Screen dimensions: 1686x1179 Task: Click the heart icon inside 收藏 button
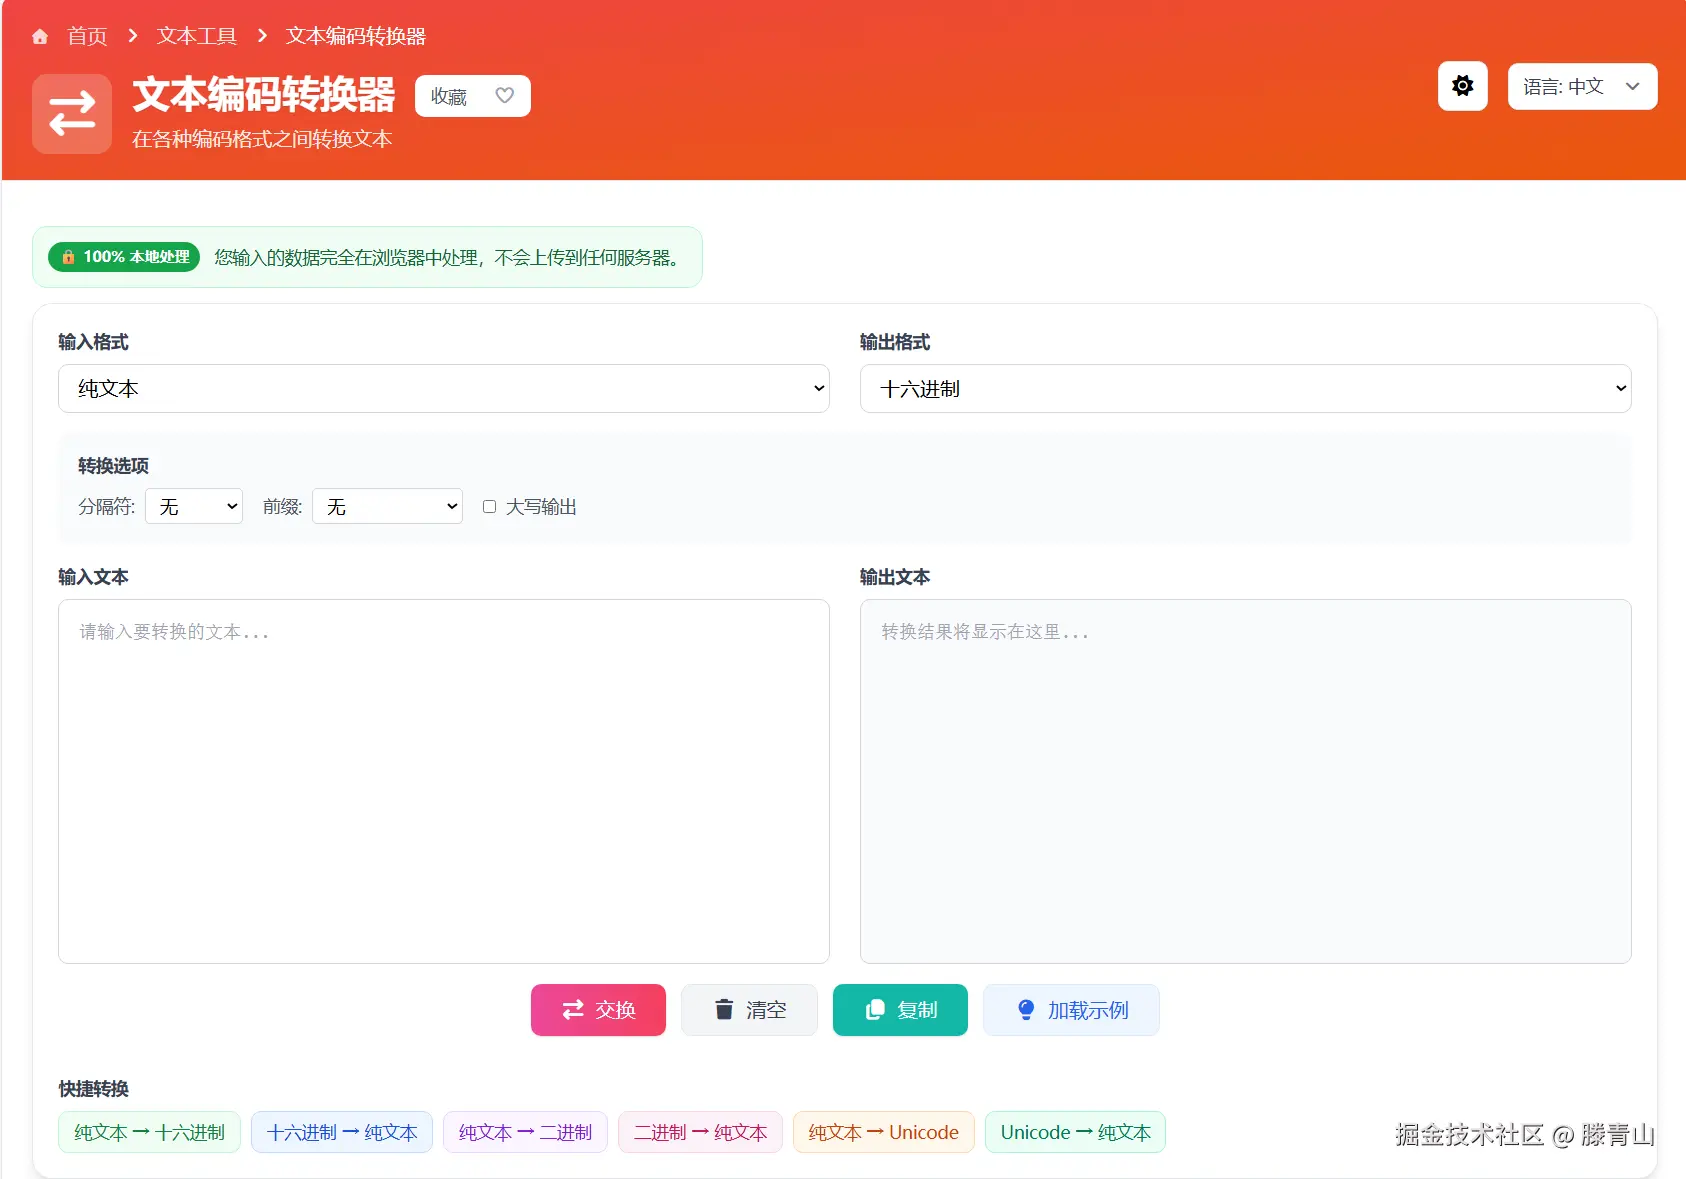(504, 95)
